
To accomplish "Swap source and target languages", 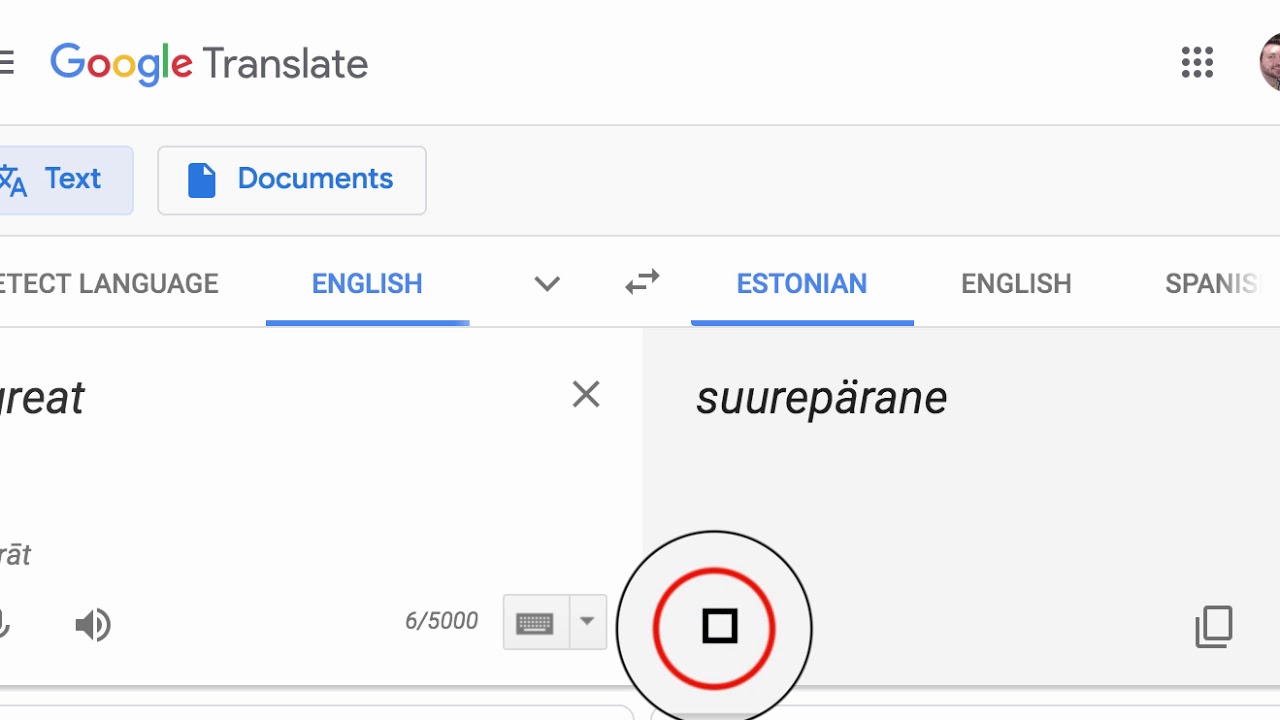I will coord(642,283).
